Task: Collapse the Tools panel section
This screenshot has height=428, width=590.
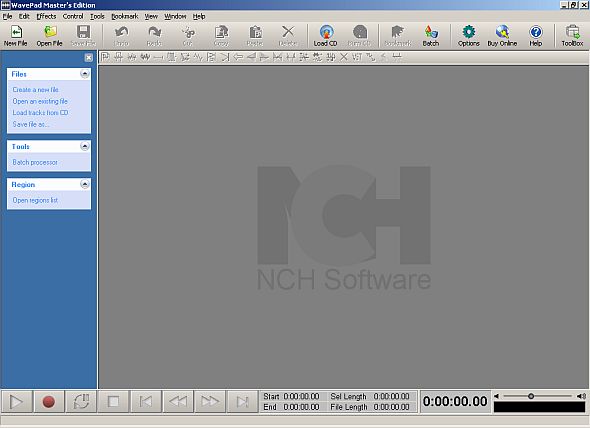Action: click(x=85, y=146)
